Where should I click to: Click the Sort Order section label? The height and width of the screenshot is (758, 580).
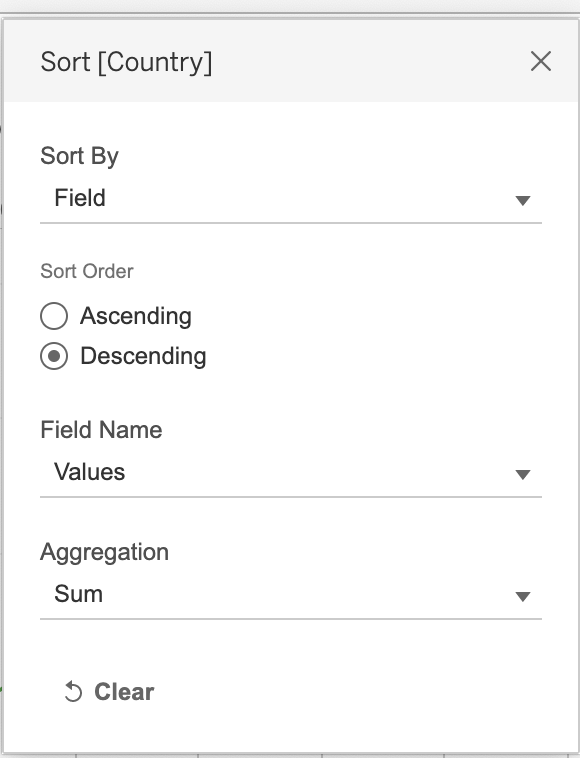tap(87, 271)
